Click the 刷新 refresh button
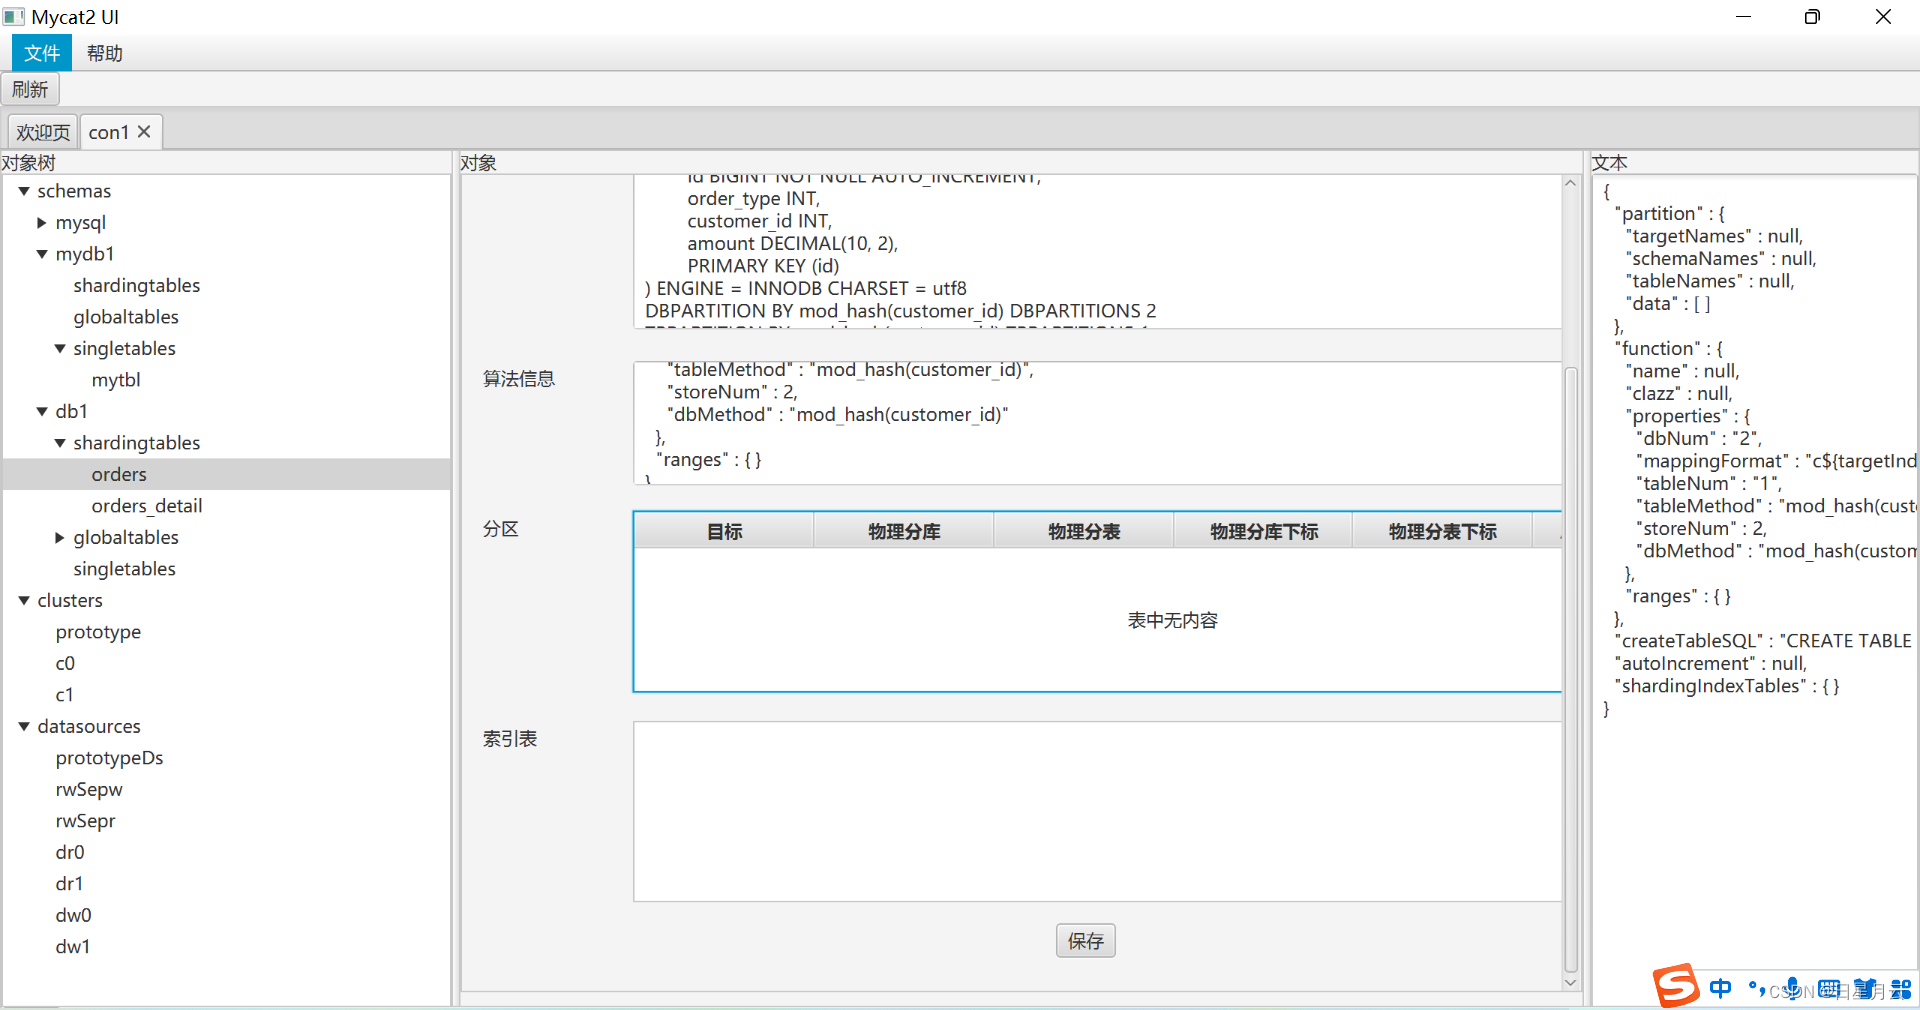 coord(30,89)
